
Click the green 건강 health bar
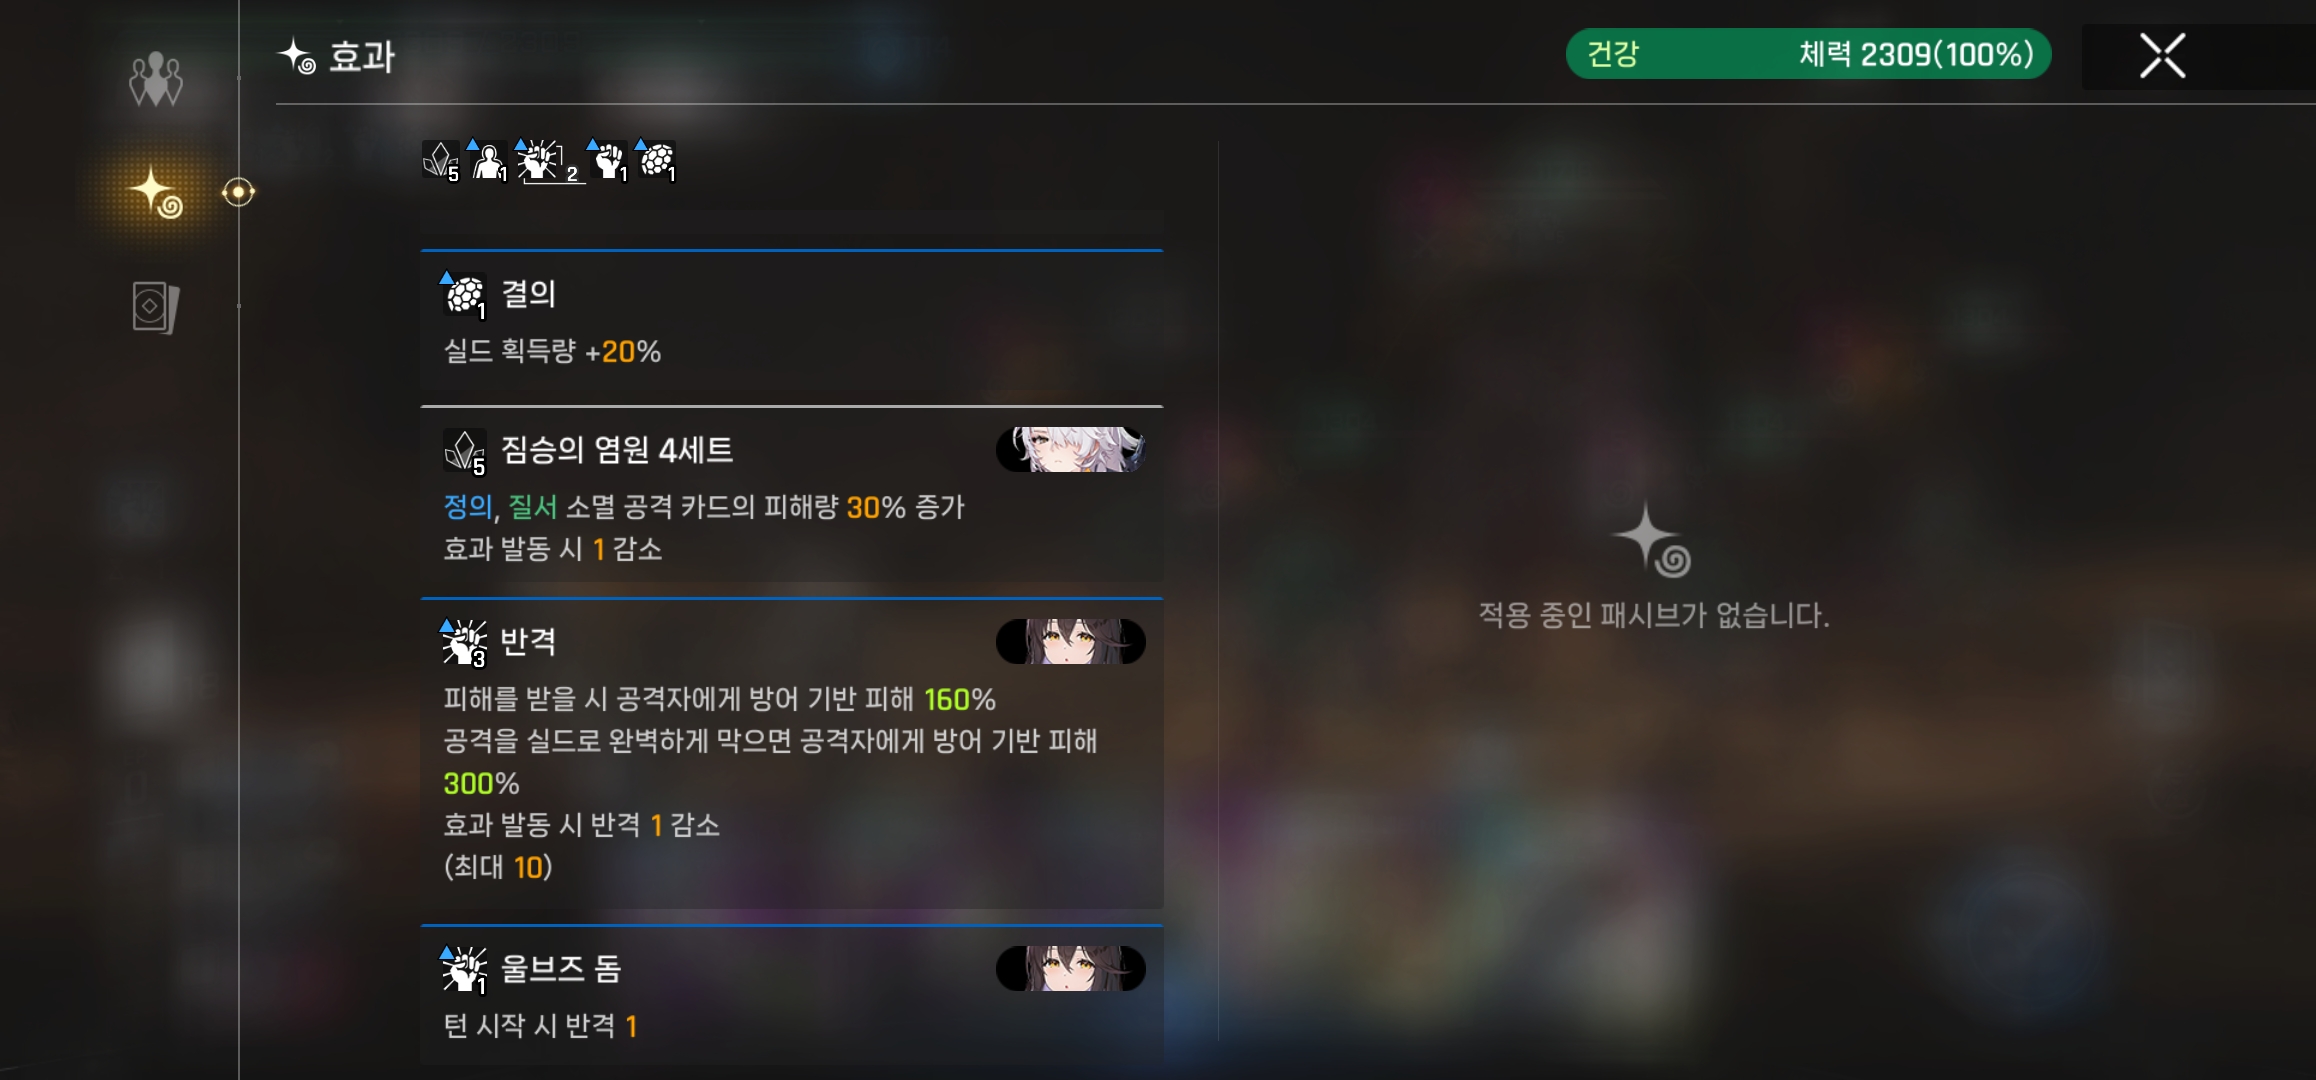click(1808, 54)
